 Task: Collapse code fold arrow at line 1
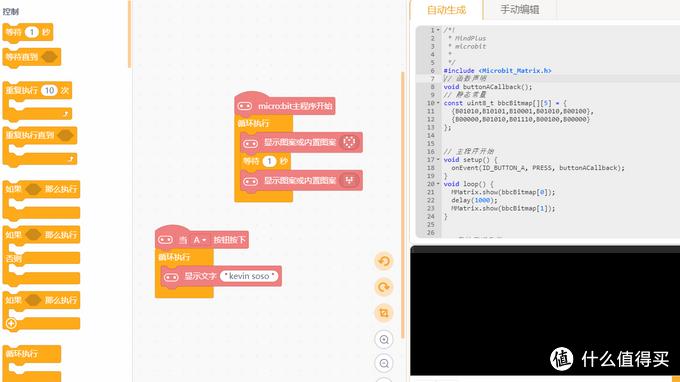point(438,30)
